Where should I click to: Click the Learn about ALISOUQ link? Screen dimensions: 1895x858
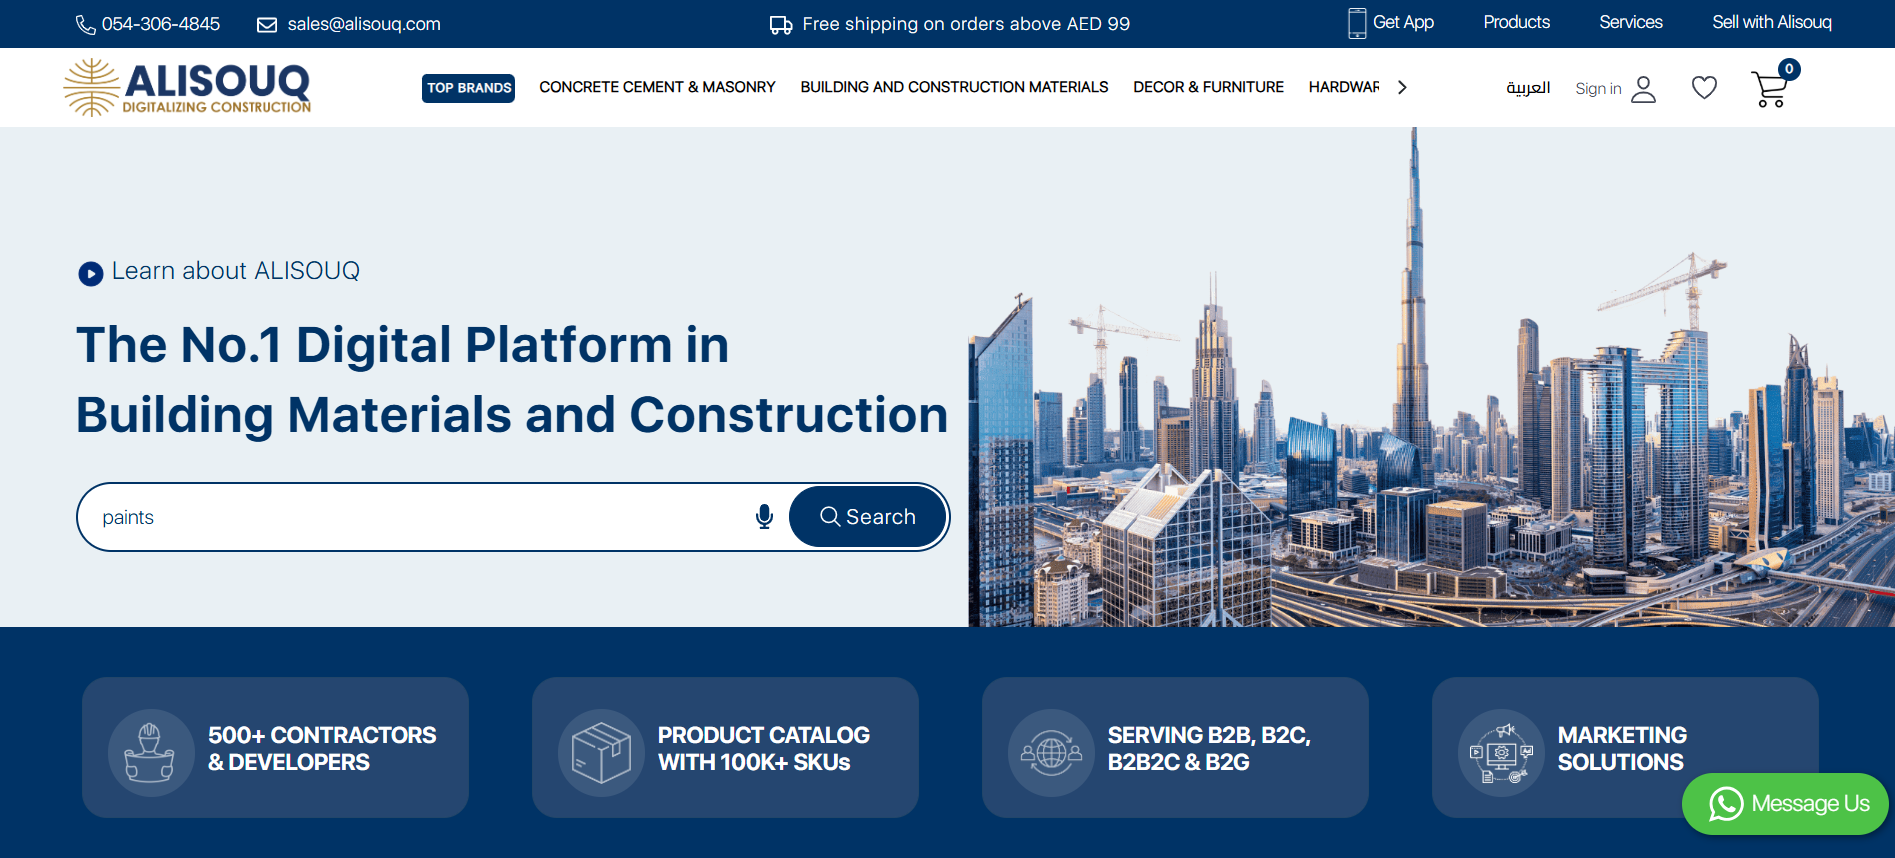click(x=235, y=271)
